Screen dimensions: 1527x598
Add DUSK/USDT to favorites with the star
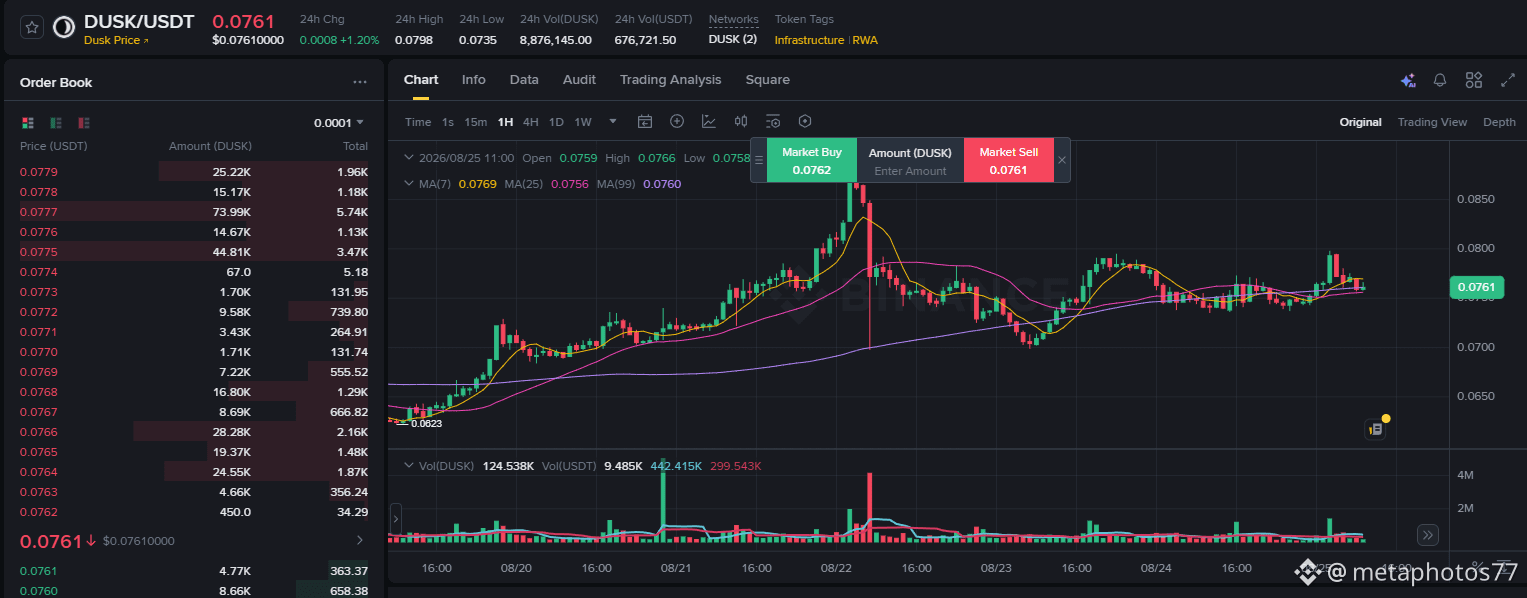[32, 28]
